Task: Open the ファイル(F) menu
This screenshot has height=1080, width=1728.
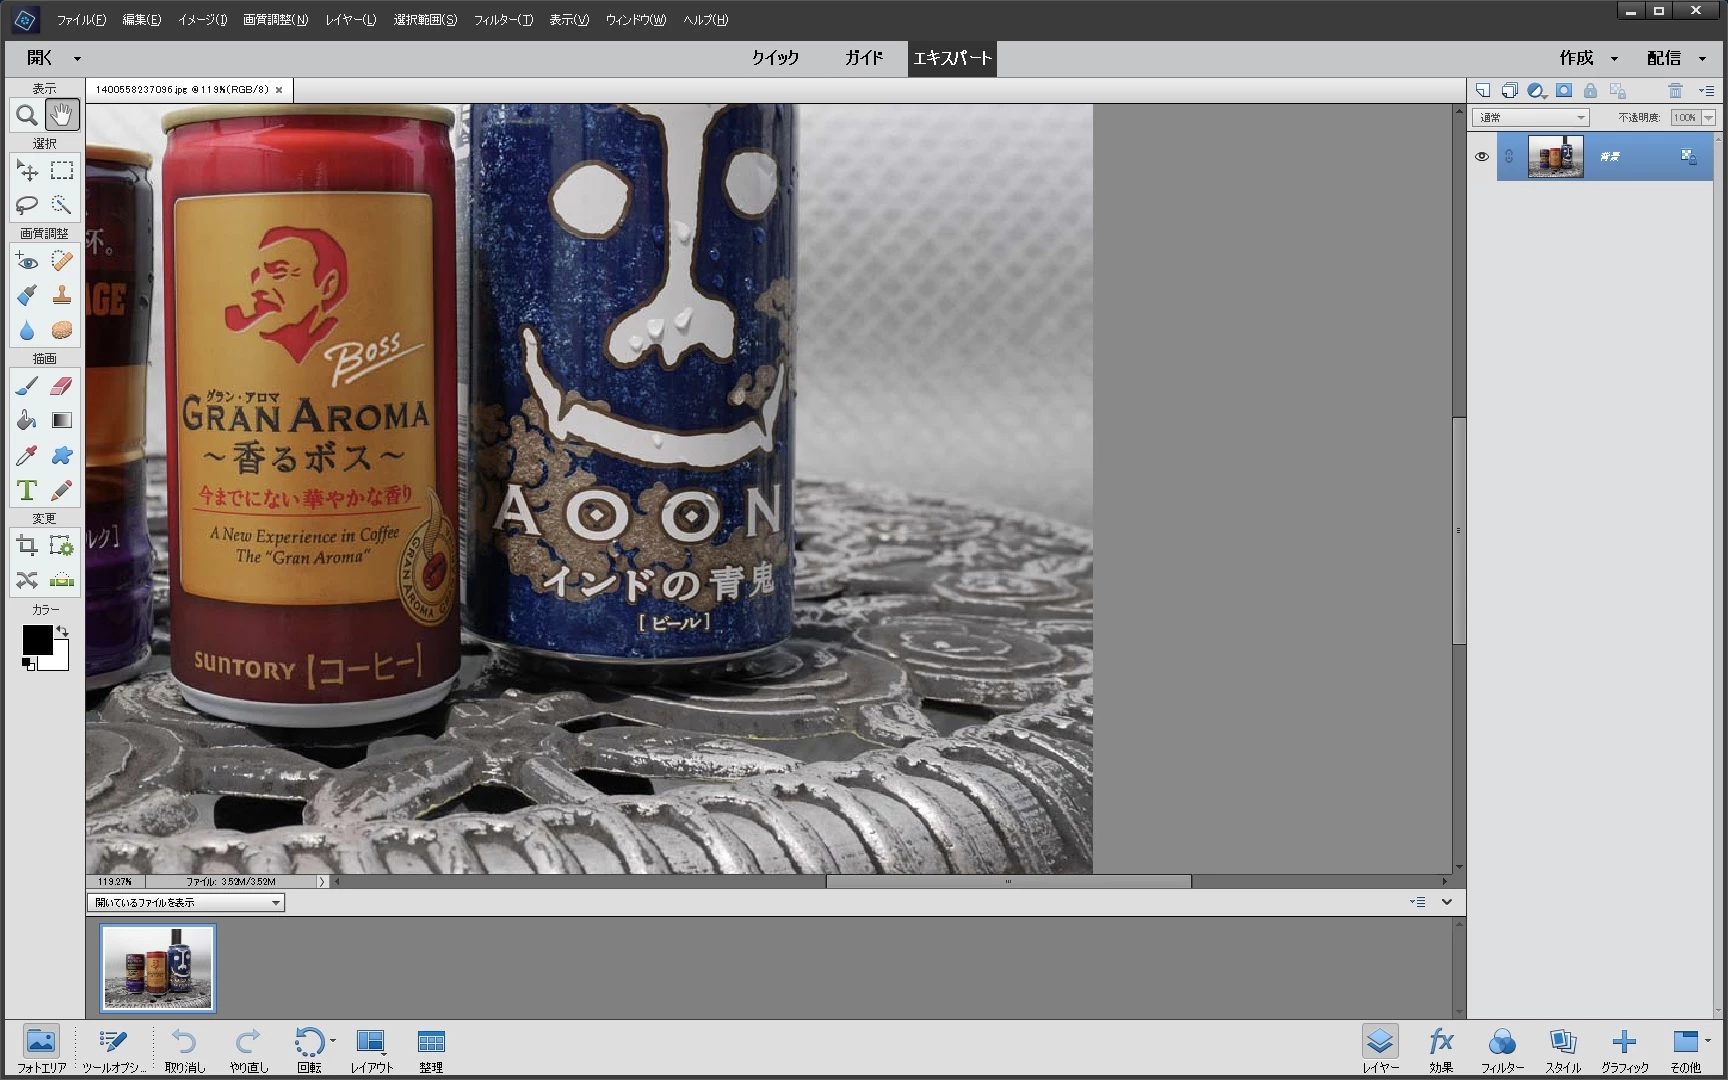Action: (81, 20)
